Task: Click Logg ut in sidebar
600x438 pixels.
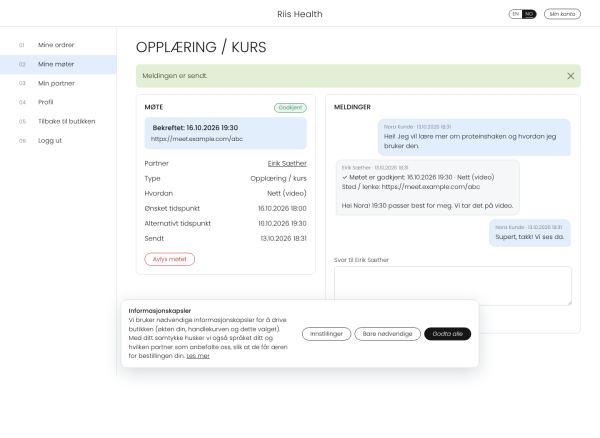Action: tap(58, 140)
